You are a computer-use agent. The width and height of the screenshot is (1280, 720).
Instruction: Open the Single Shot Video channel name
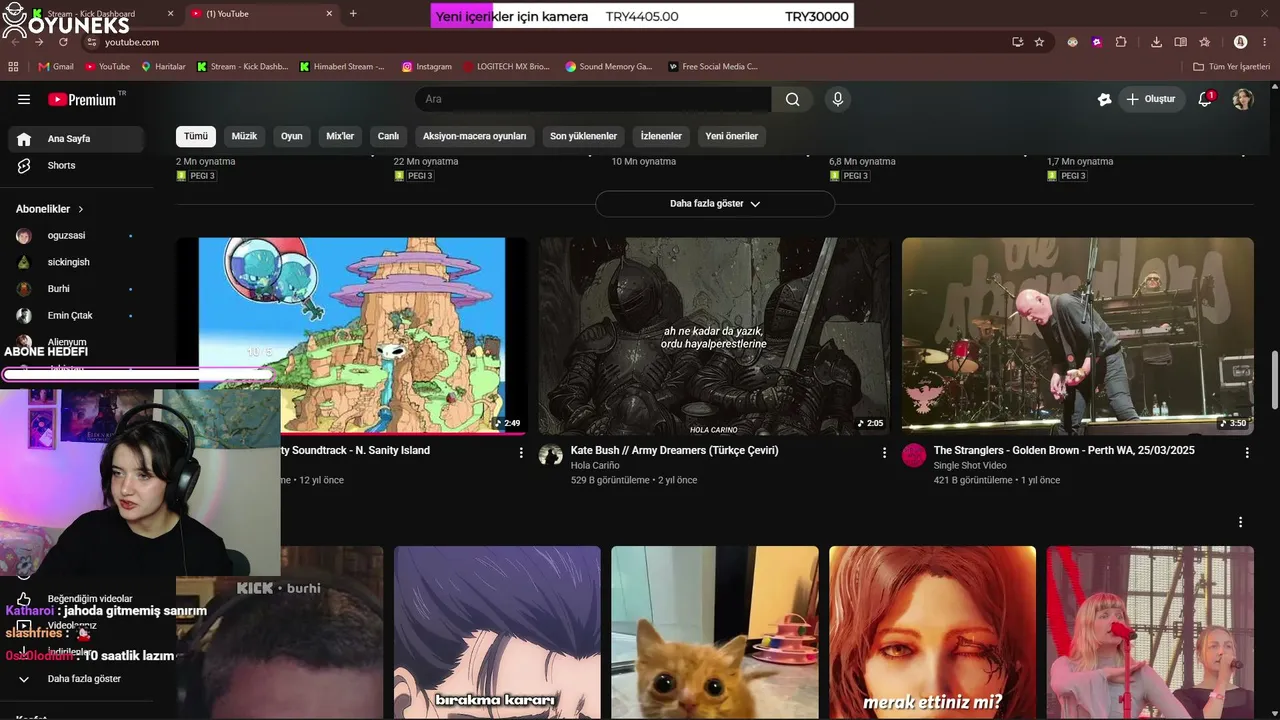point(970,466)
